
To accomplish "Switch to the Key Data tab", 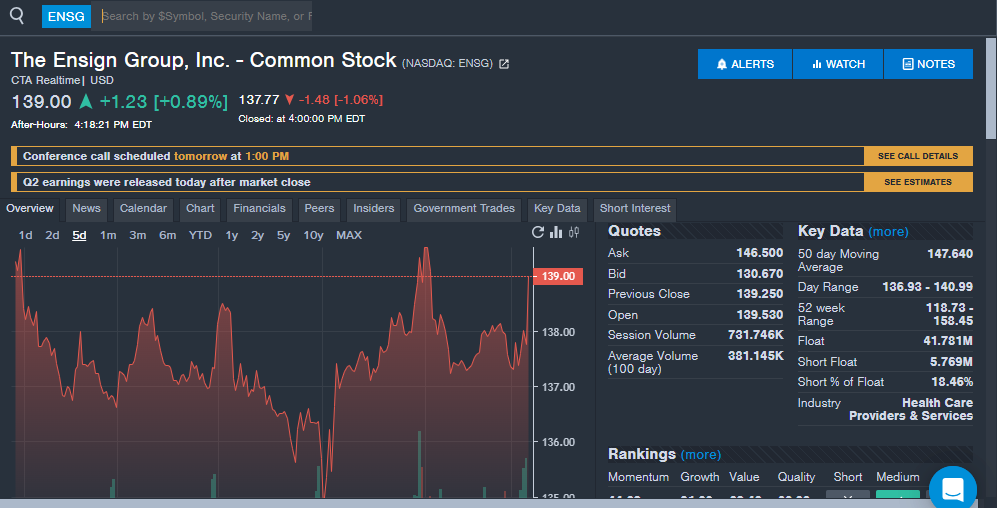I will 557,209.
